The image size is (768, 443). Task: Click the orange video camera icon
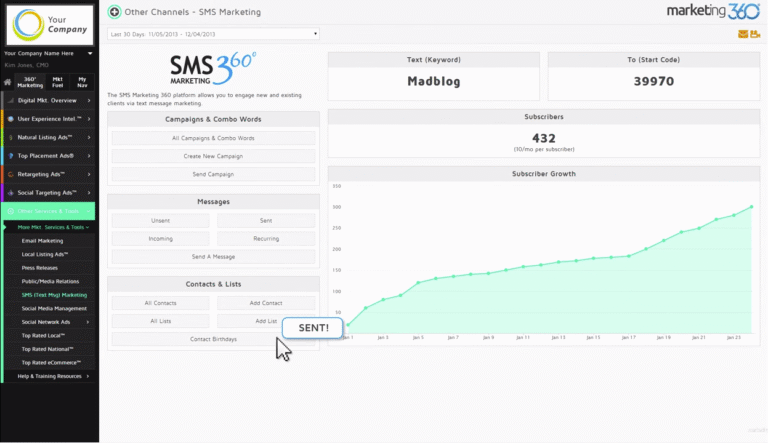(755, 34)
